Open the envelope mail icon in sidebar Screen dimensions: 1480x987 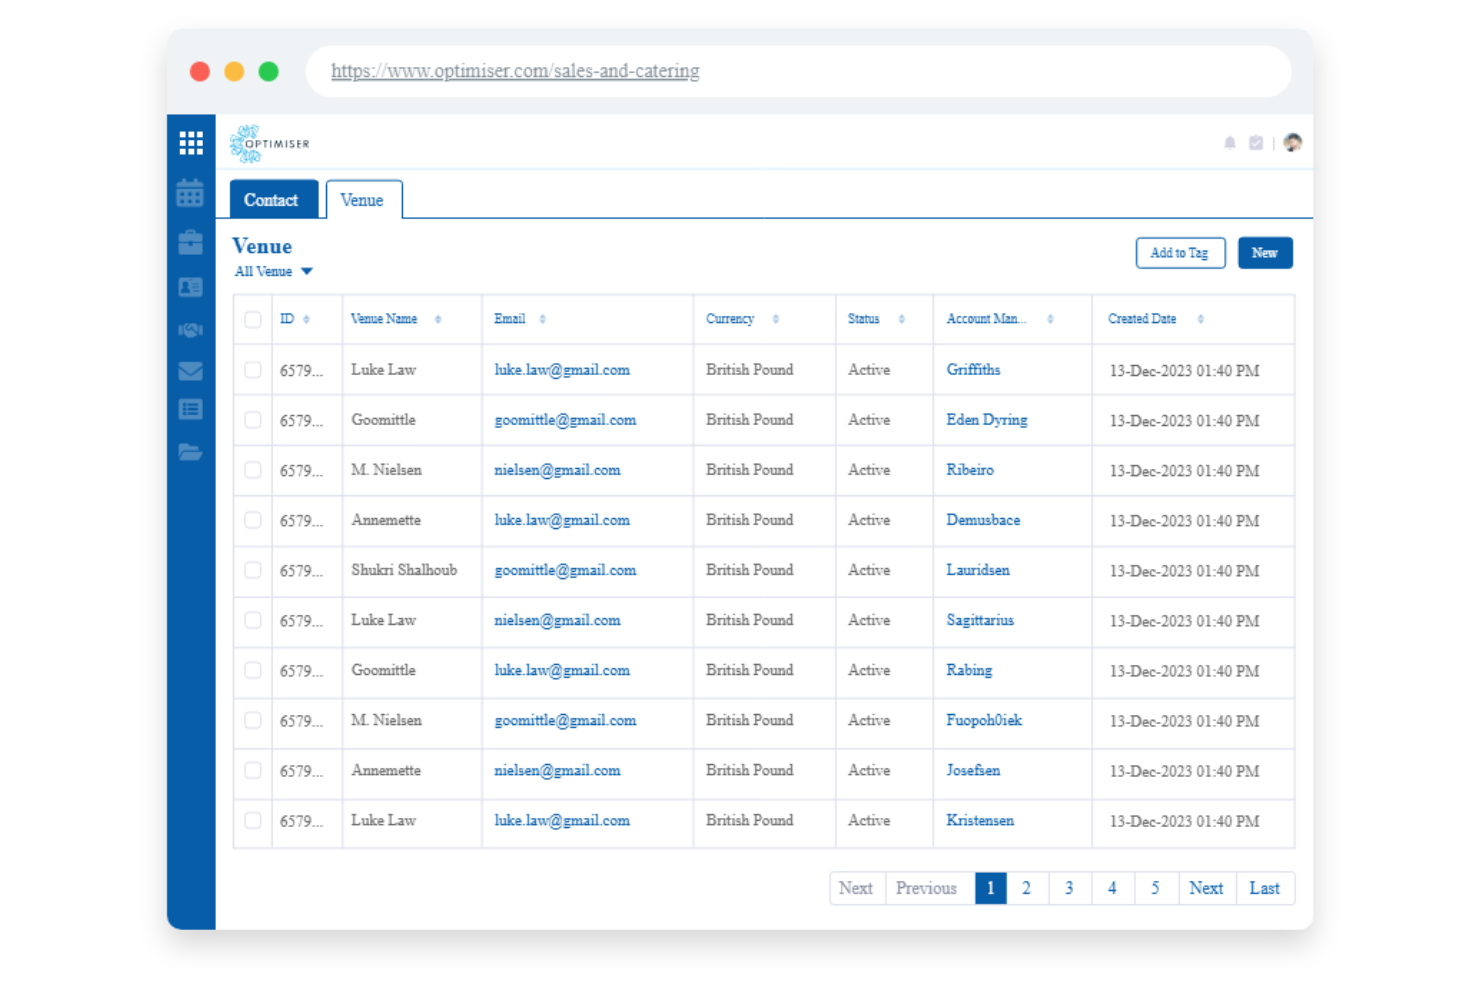(x=190, y=371)
